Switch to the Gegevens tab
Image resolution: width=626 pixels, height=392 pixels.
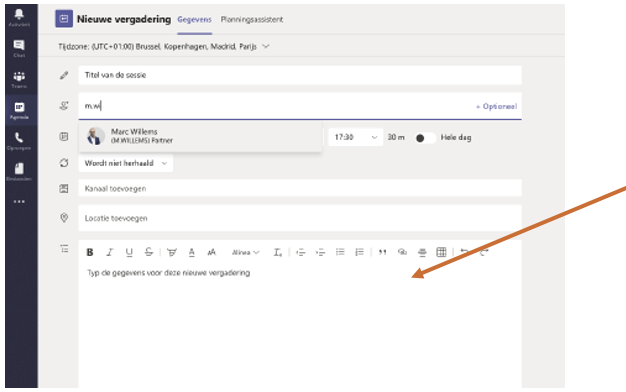(x=194, y=20)
